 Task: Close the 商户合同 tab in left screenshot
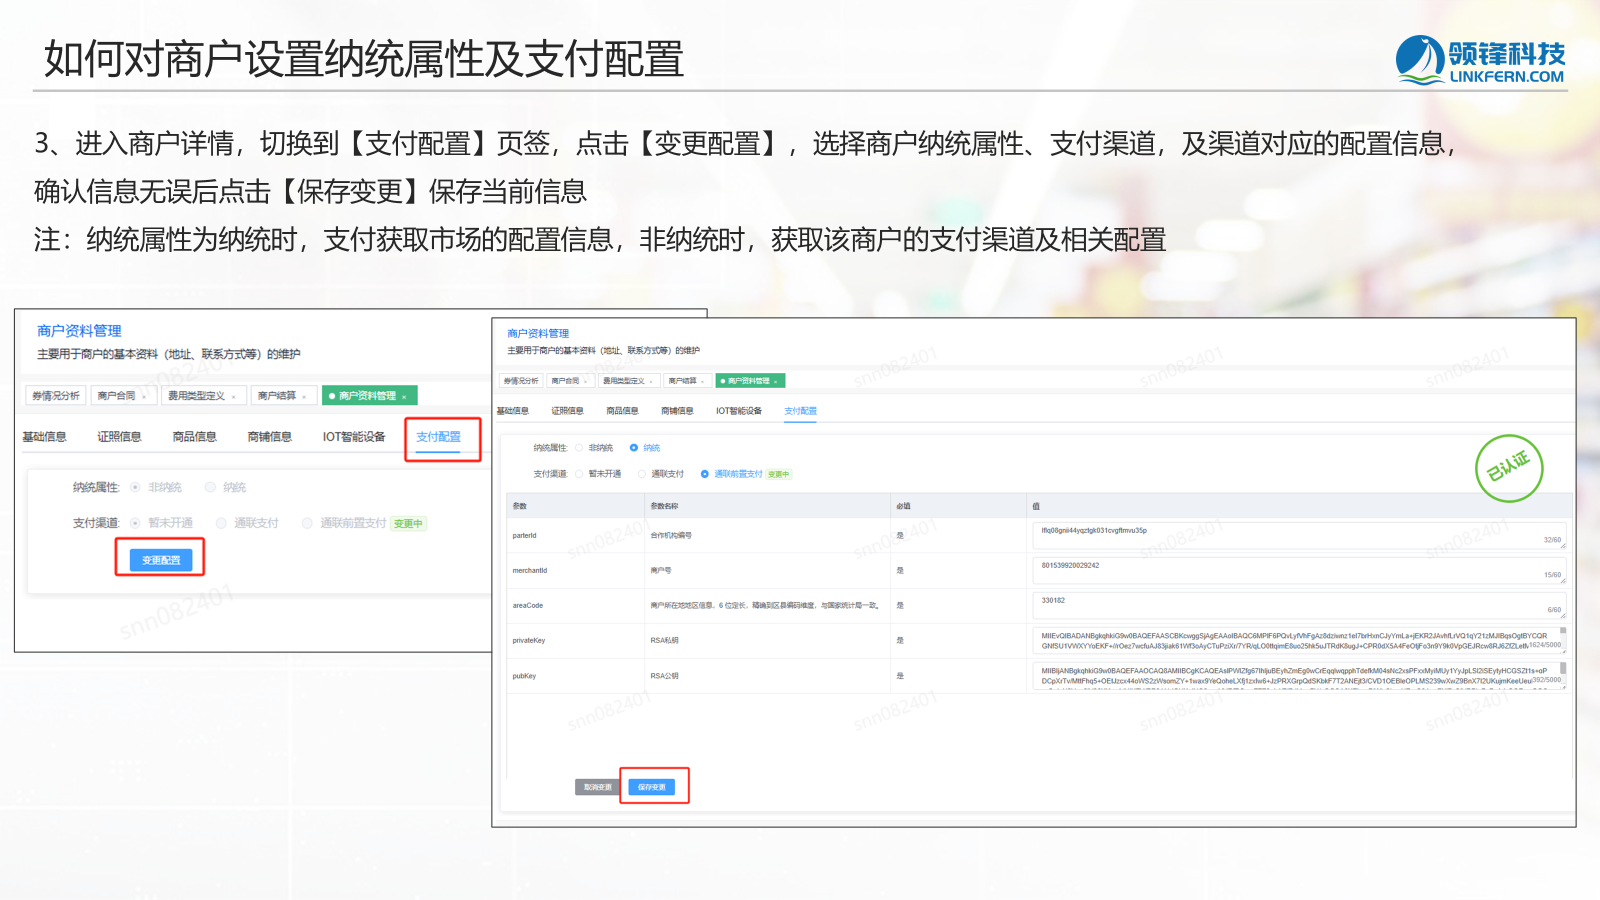click(x=144, y=397)
